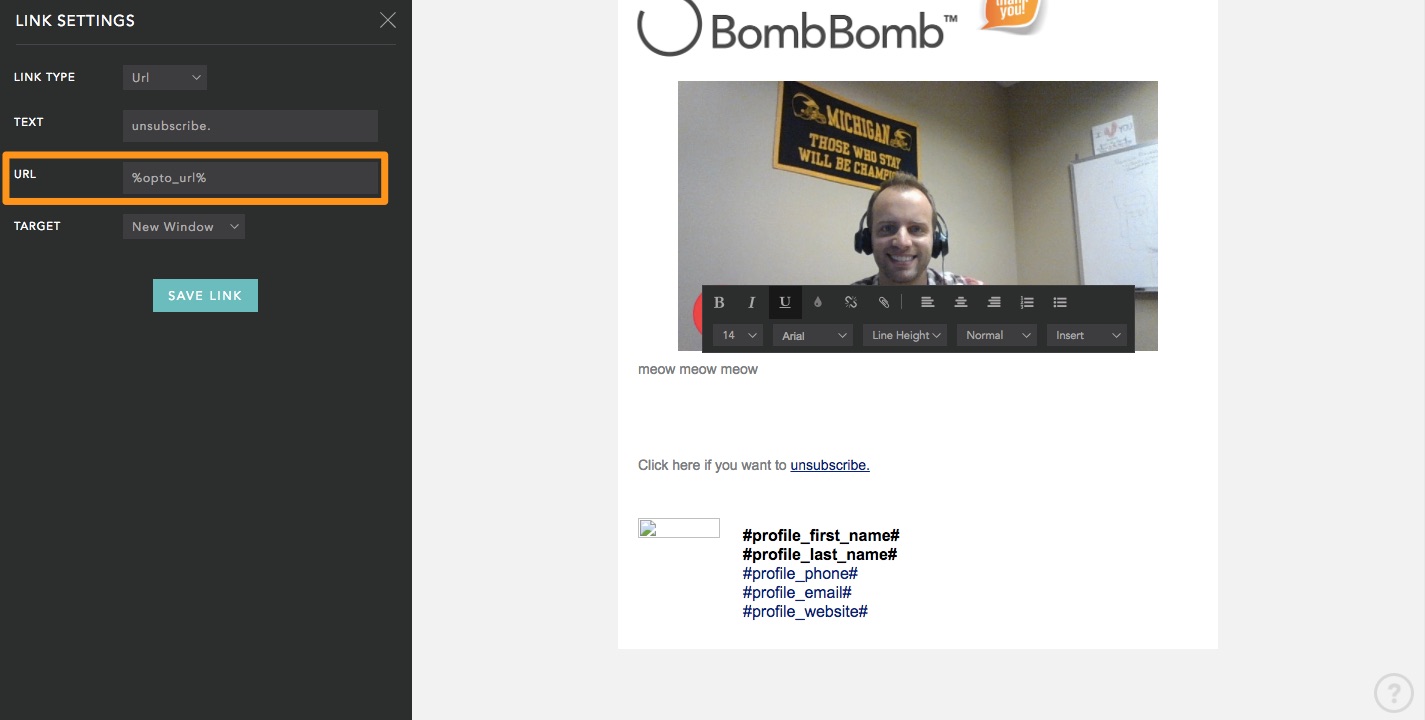Open the Insert dropdown menu
Screen dimensions: 1425x720
[1087, 336]
